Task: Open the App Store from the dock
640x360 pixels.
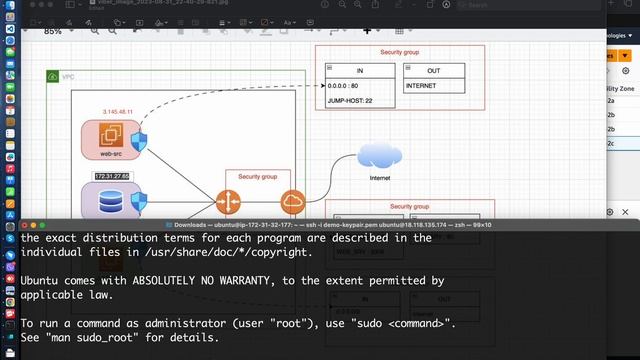Action: pyautogui.click(x=10, y=215)
